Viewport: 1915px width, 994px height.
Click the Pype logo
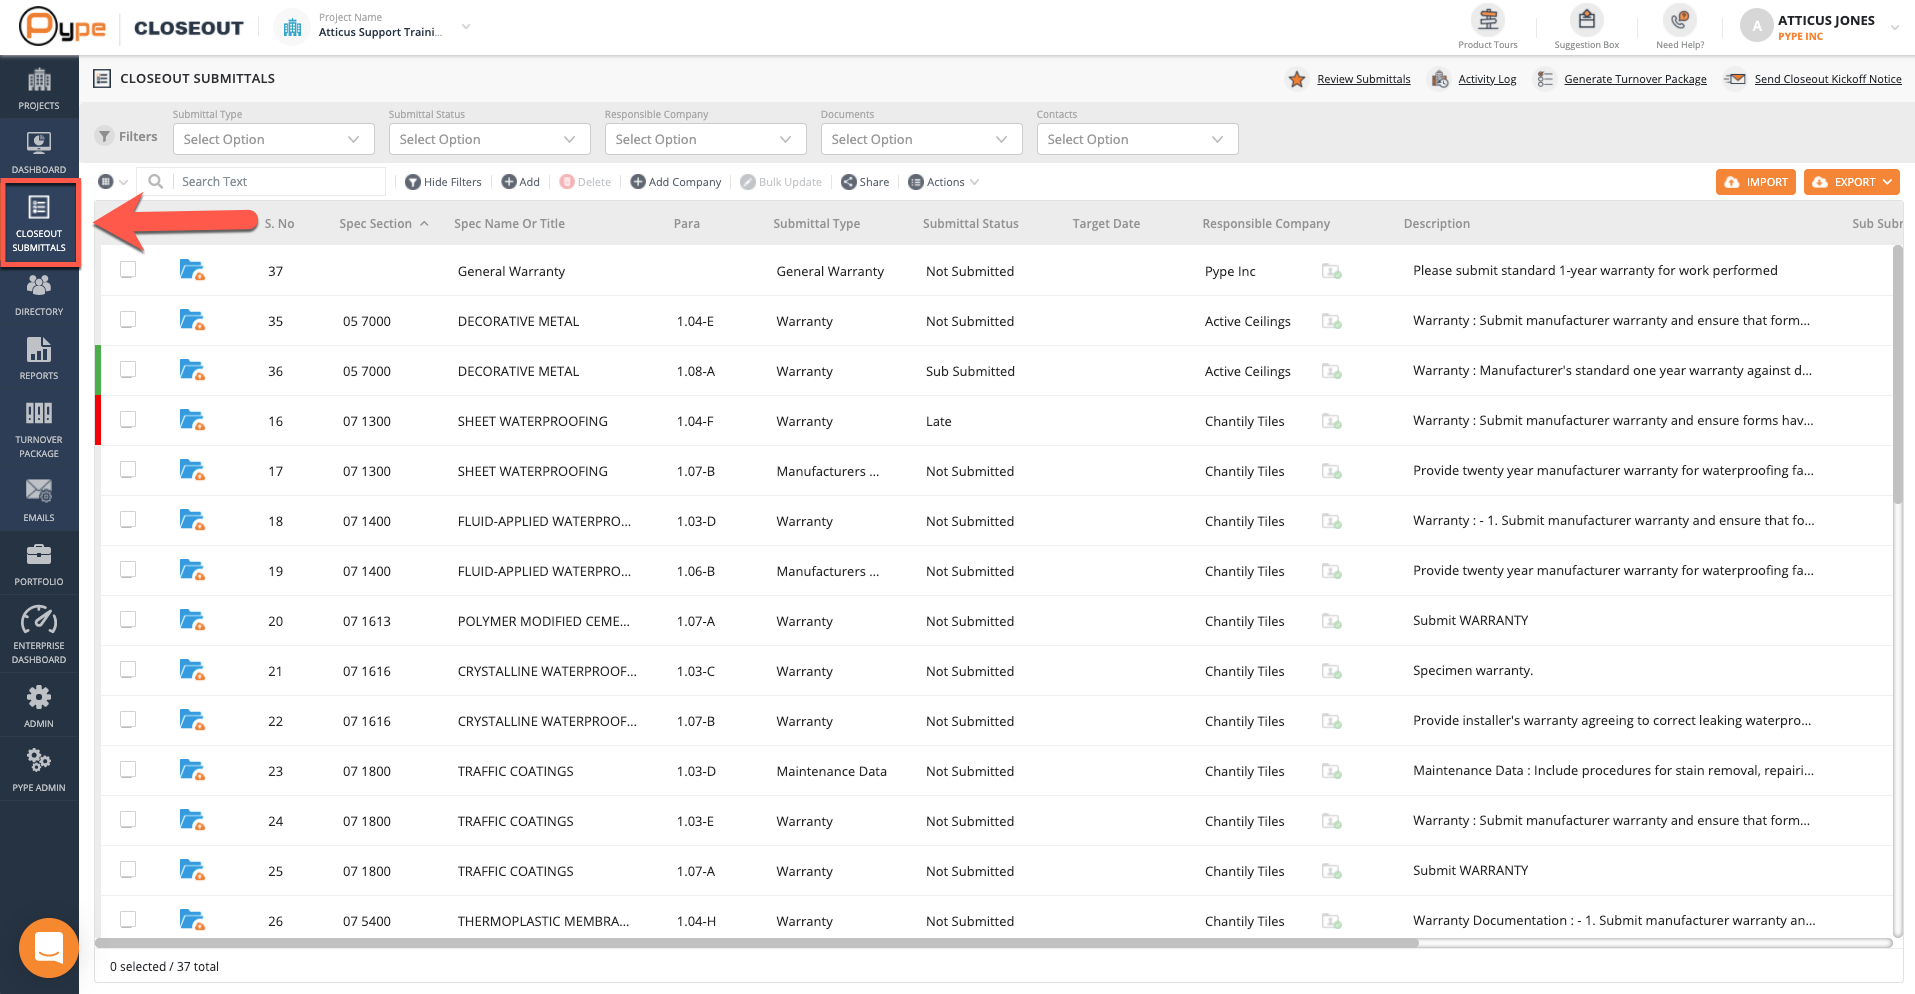pyautogui.click(x=62, y=27)
